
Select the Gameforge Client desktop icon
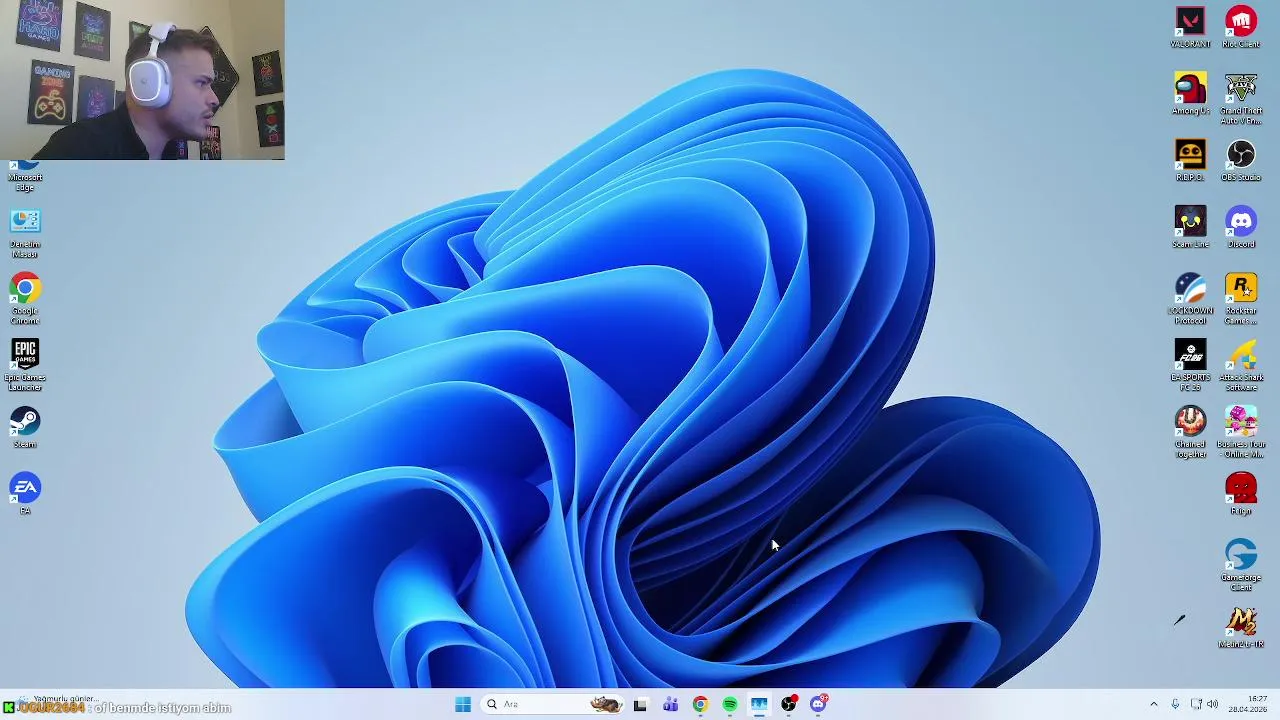point(1241,565)
